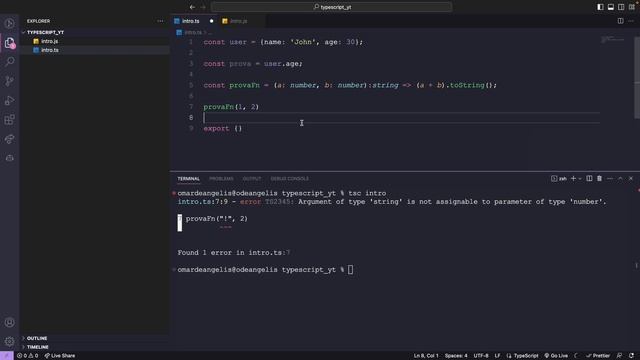Select the DEBUG CONSOLE panel tab
The width and height of the screenshot is (640, 360).
290,178
